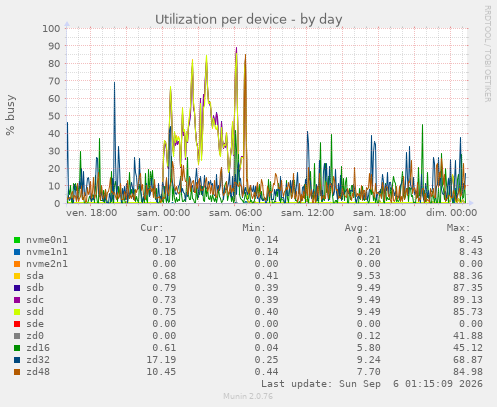
Task: Select the zd16 legend label
Action: 38,348
